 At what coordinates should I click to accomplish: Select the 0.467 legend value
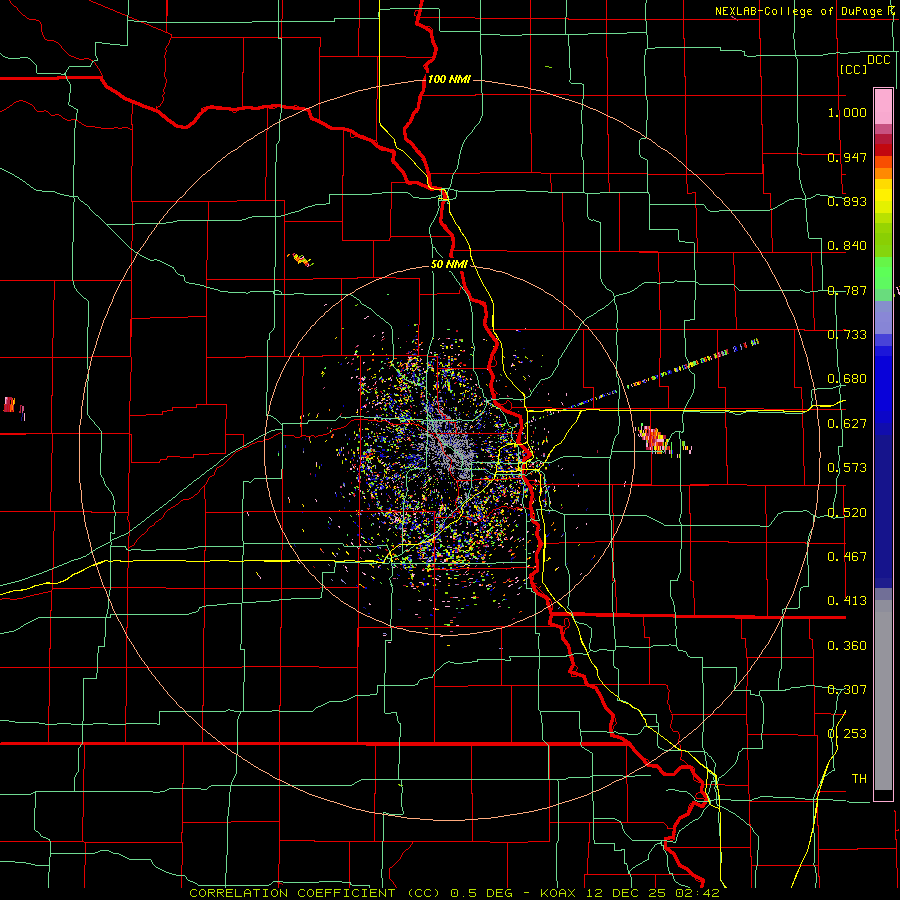(847, 557)
